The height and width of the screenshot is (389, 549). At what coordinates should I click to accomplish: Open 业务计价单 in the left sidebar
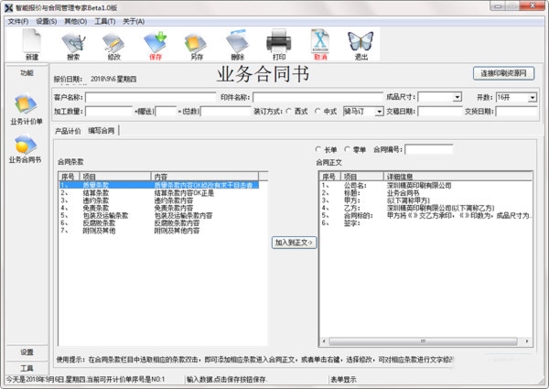click(26, 109)
